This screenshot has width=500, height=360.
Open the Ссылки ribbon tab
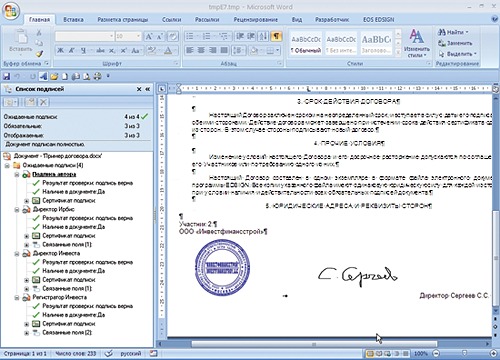point(171,20)
